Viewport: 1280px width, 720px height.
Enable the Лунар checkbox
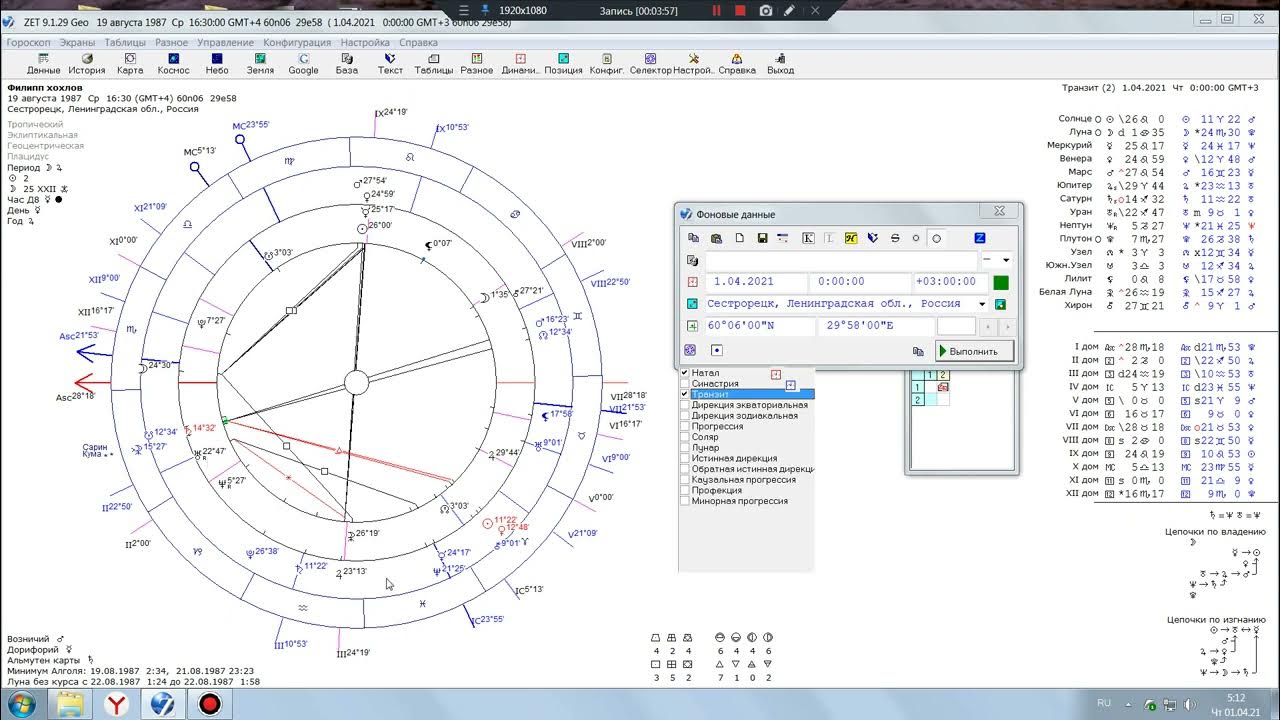pyautogui.click(x=685, y=448)
